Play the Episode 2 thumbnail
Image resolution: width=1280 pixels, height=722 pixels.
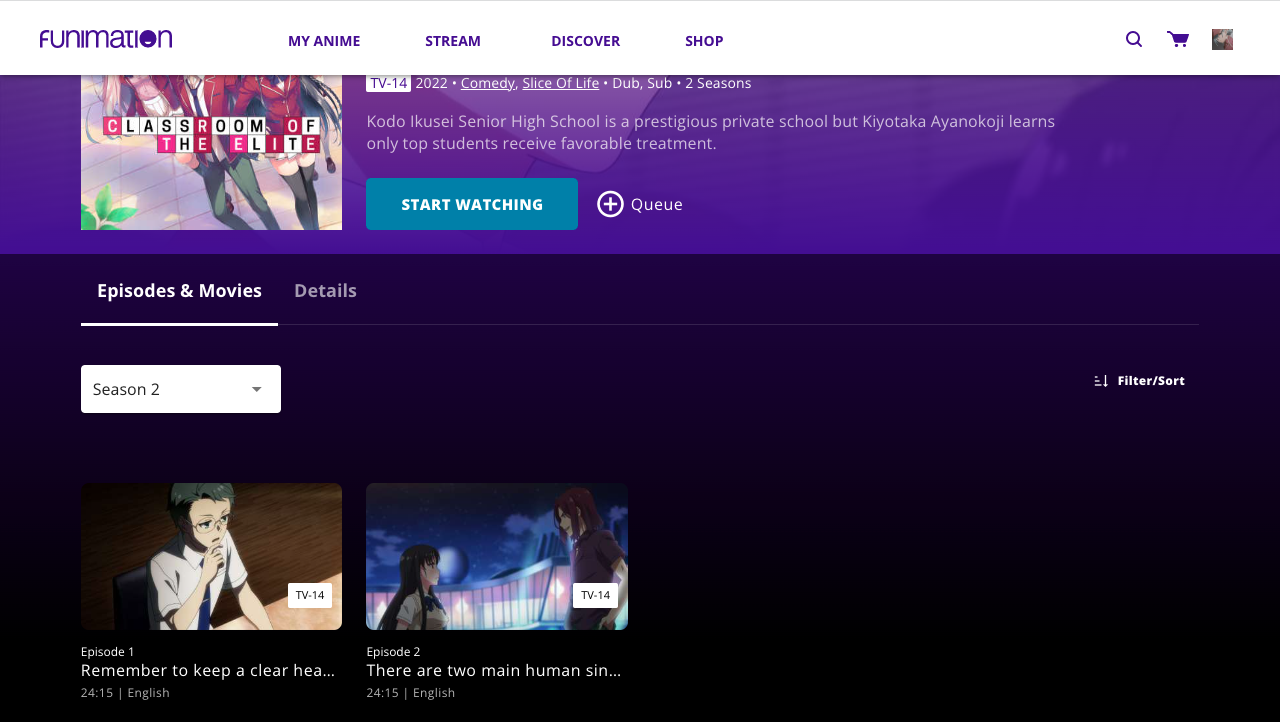[497, 557]
